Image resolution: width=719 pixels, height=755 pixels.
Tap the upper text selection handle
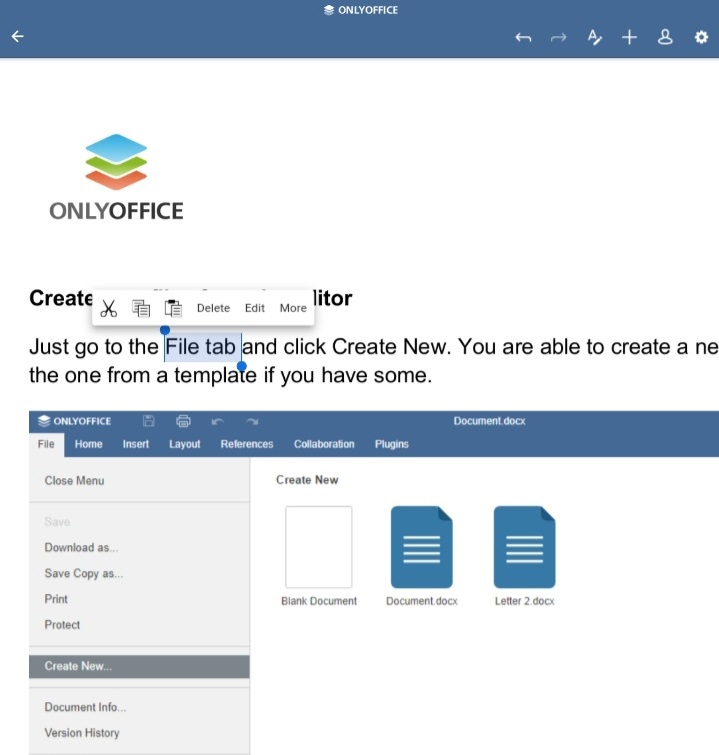(165, 330)
